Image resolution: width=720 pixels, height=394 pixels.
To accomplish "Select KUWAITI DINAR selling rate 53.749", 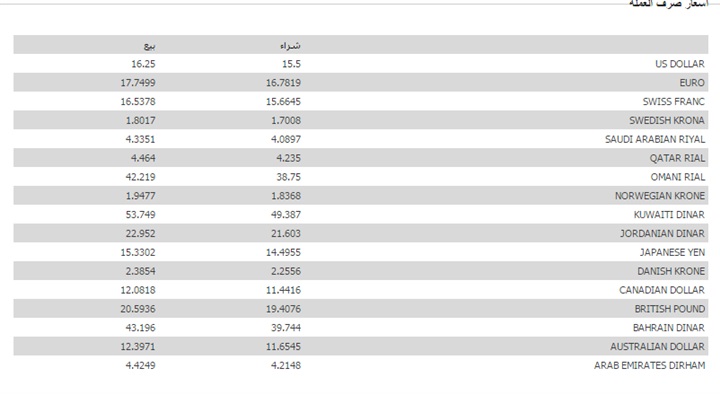I will 141,214.
